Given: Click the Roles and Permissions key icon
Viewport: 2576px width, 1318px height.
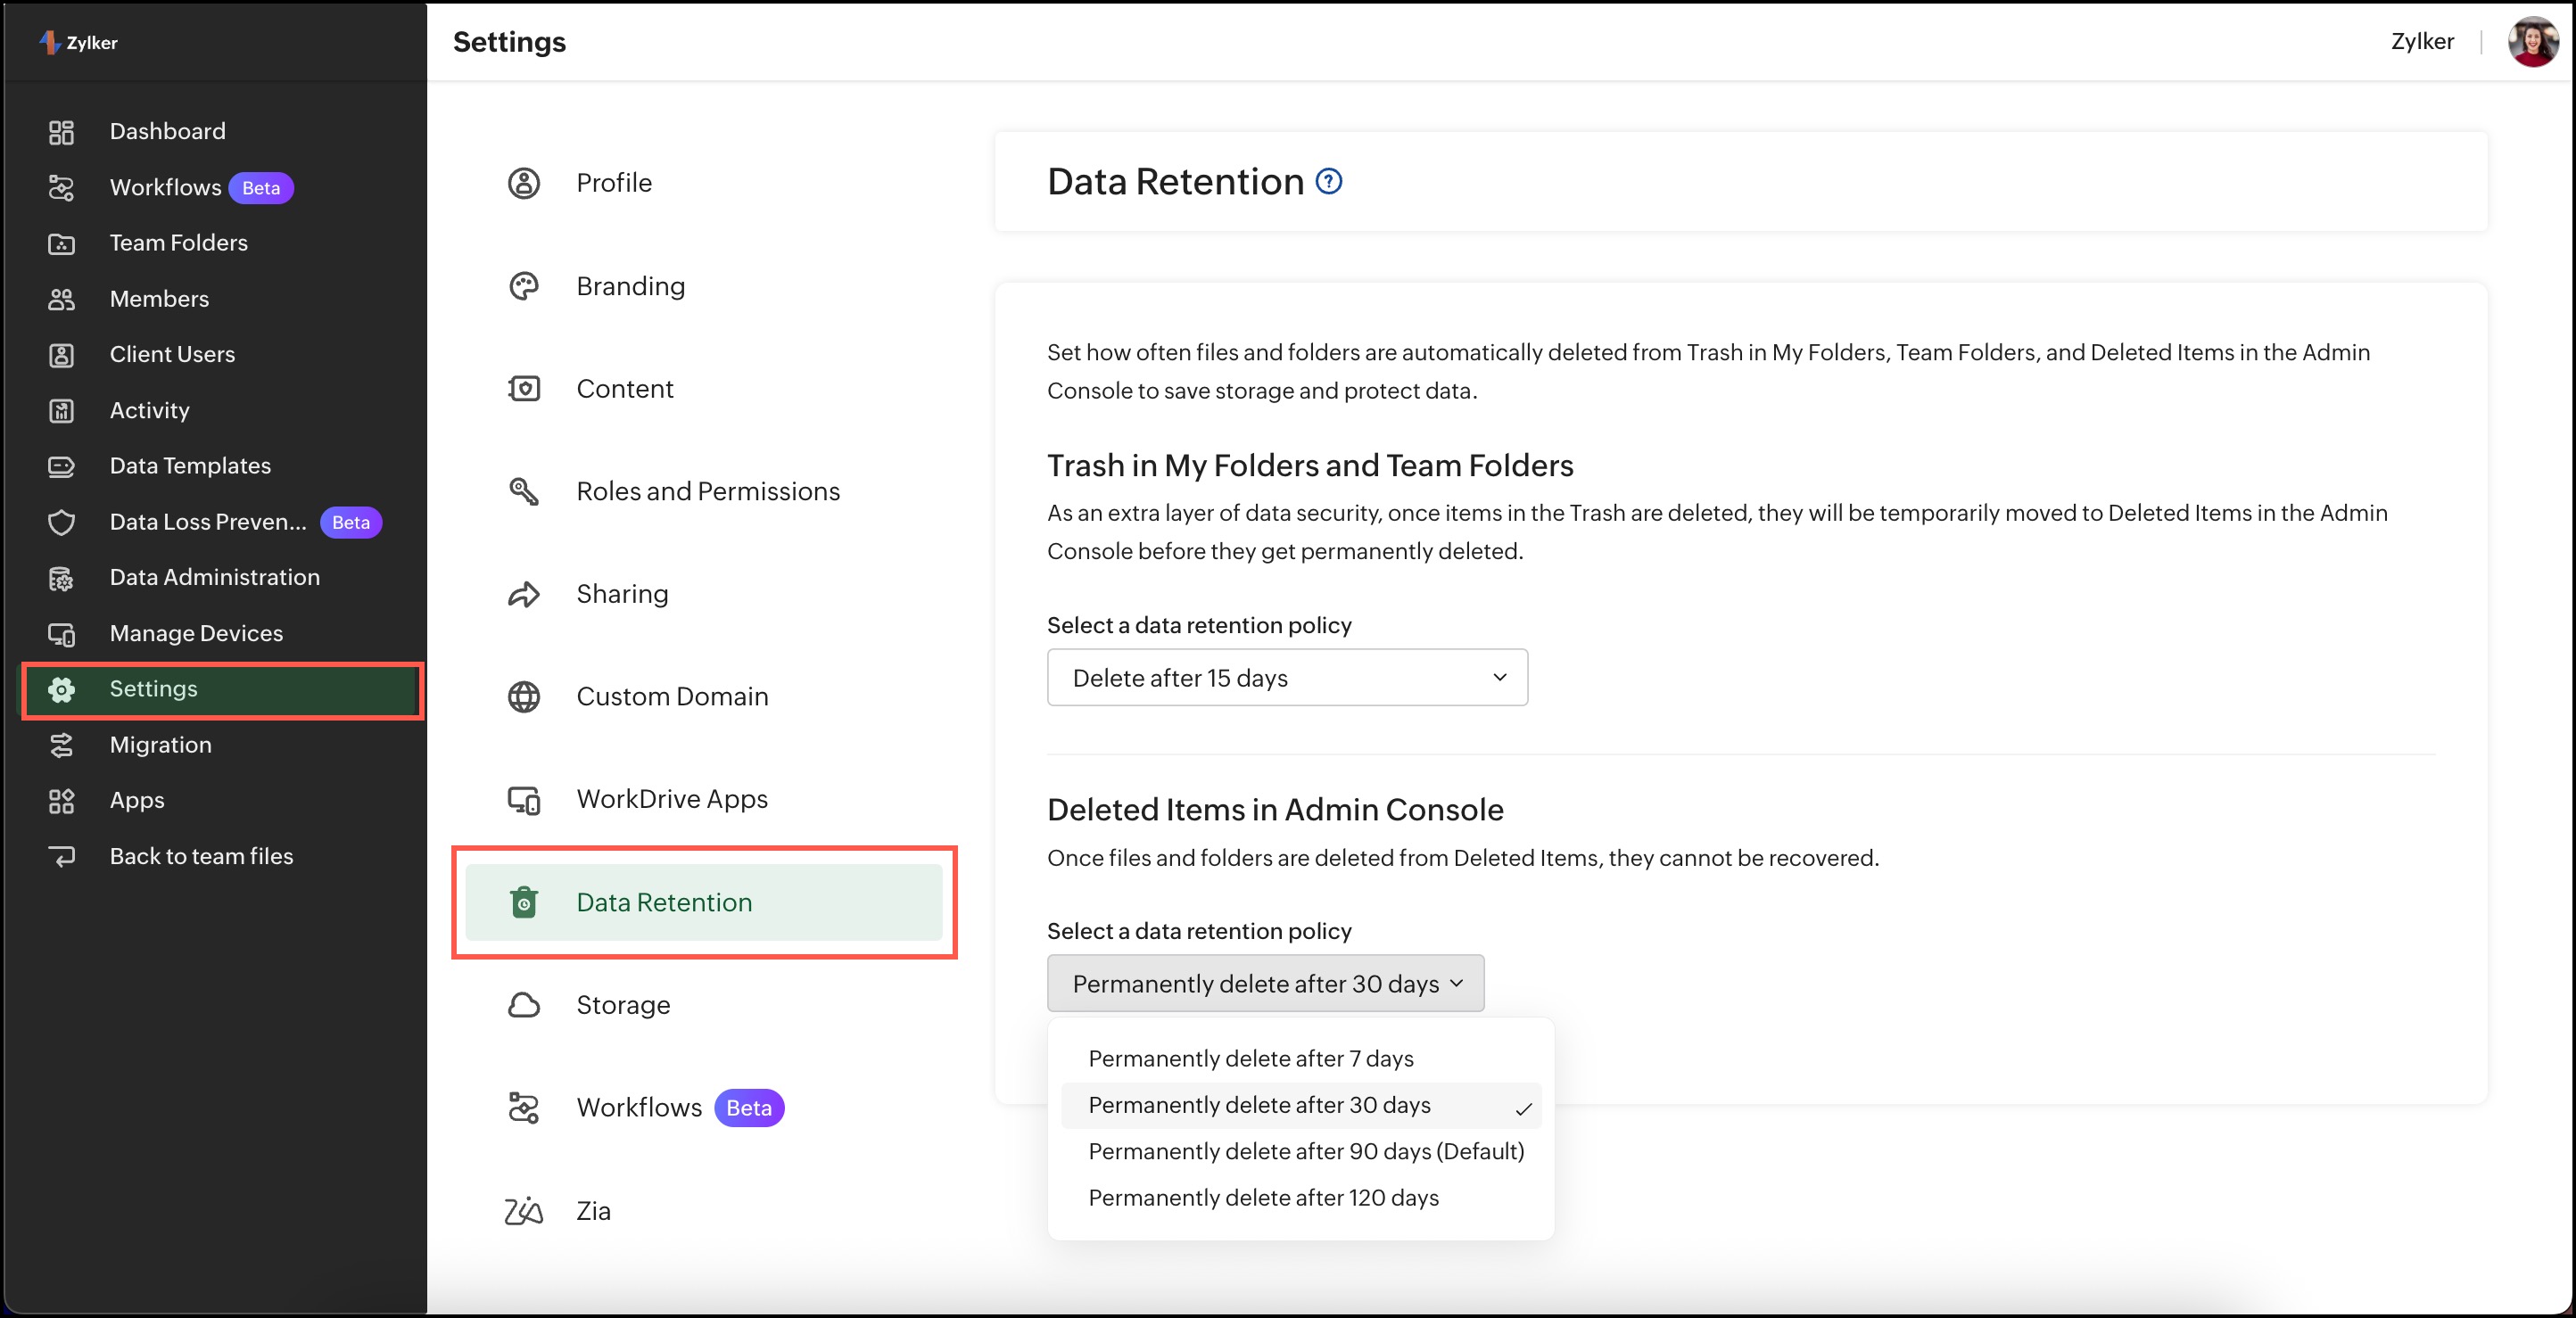Looking at the screenshot, I should pos(524,491).
